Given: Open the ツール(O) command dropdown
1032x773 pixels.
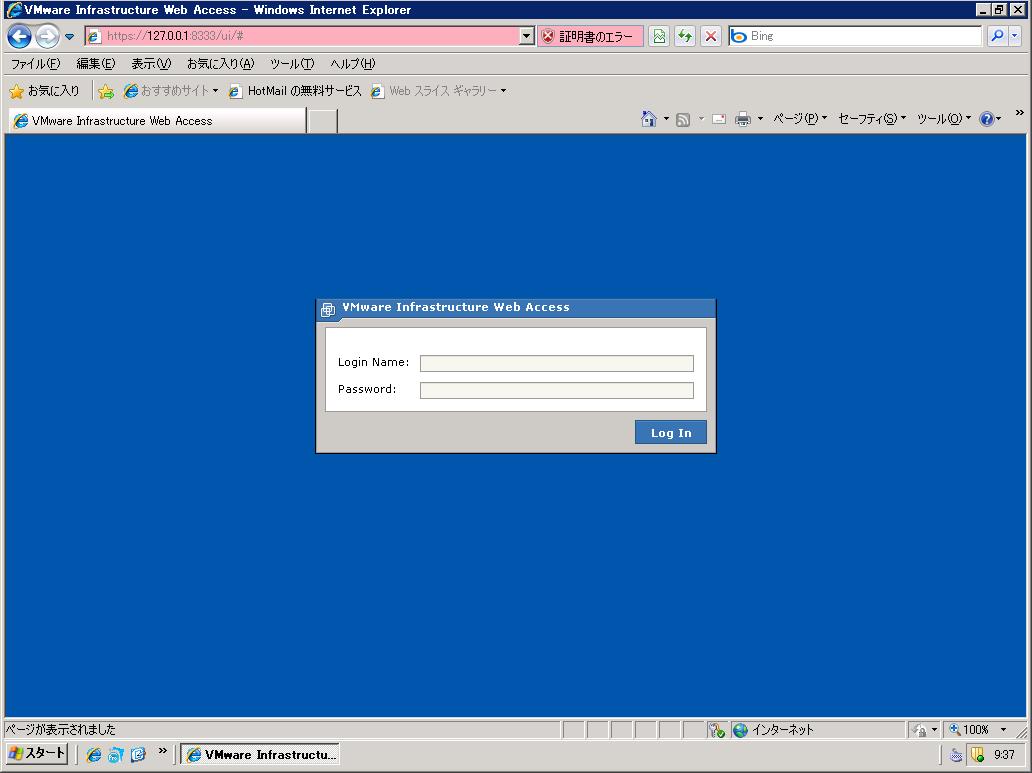Looking at the screenshot, I should (944, 119).
